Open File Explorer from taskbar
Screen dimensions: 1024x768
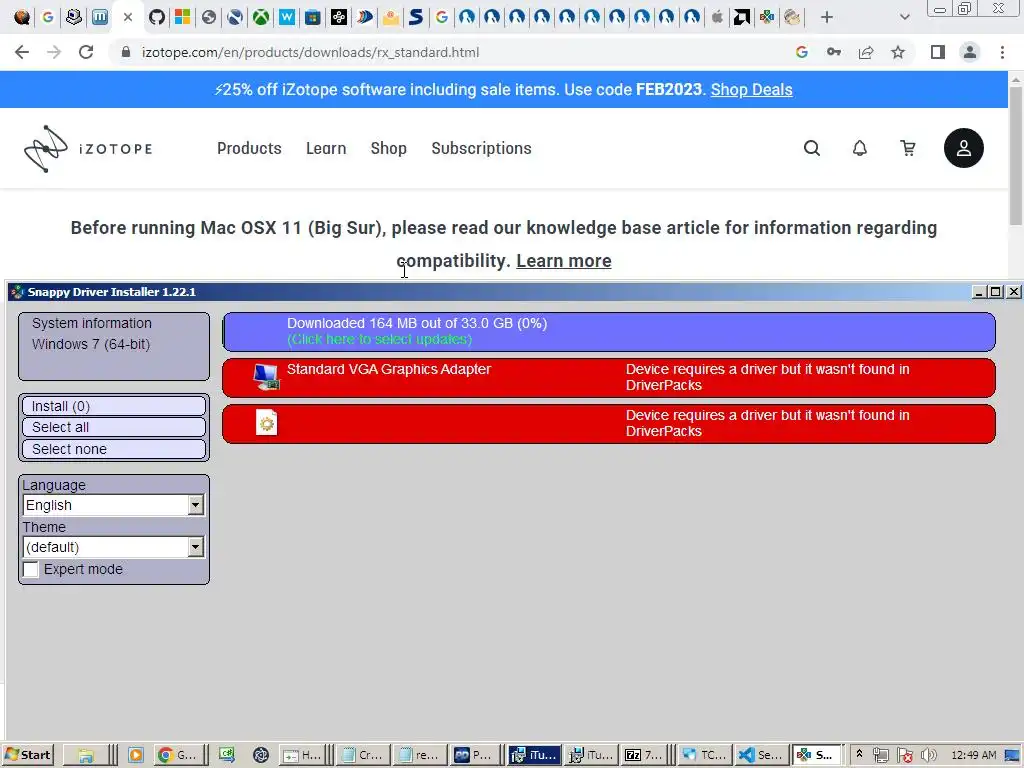pyautogui.click(x=86, y=755)
